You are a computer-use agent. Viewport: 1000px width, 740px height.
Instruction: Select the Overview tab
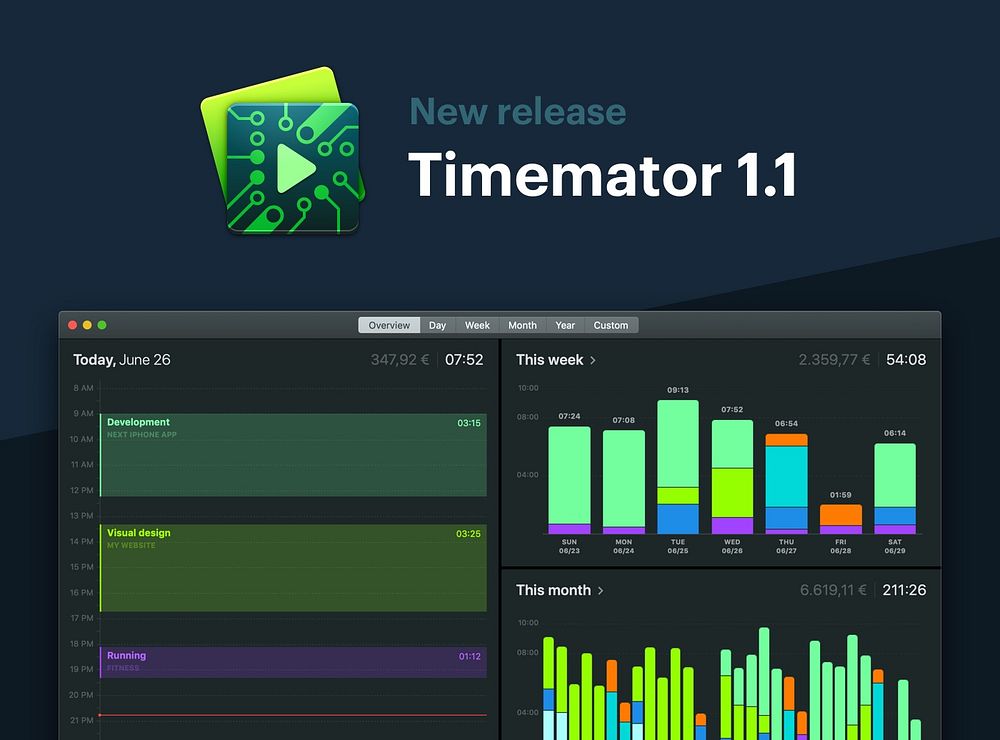click(389, 325)
